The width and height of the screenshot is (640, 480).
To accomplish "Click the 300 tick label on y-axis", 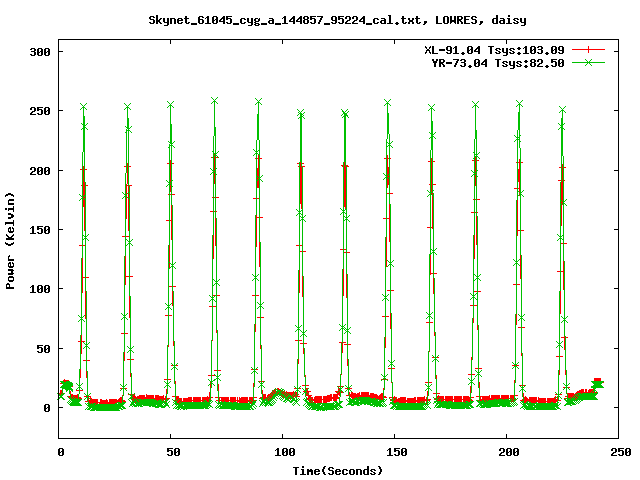I will (39, 52).
